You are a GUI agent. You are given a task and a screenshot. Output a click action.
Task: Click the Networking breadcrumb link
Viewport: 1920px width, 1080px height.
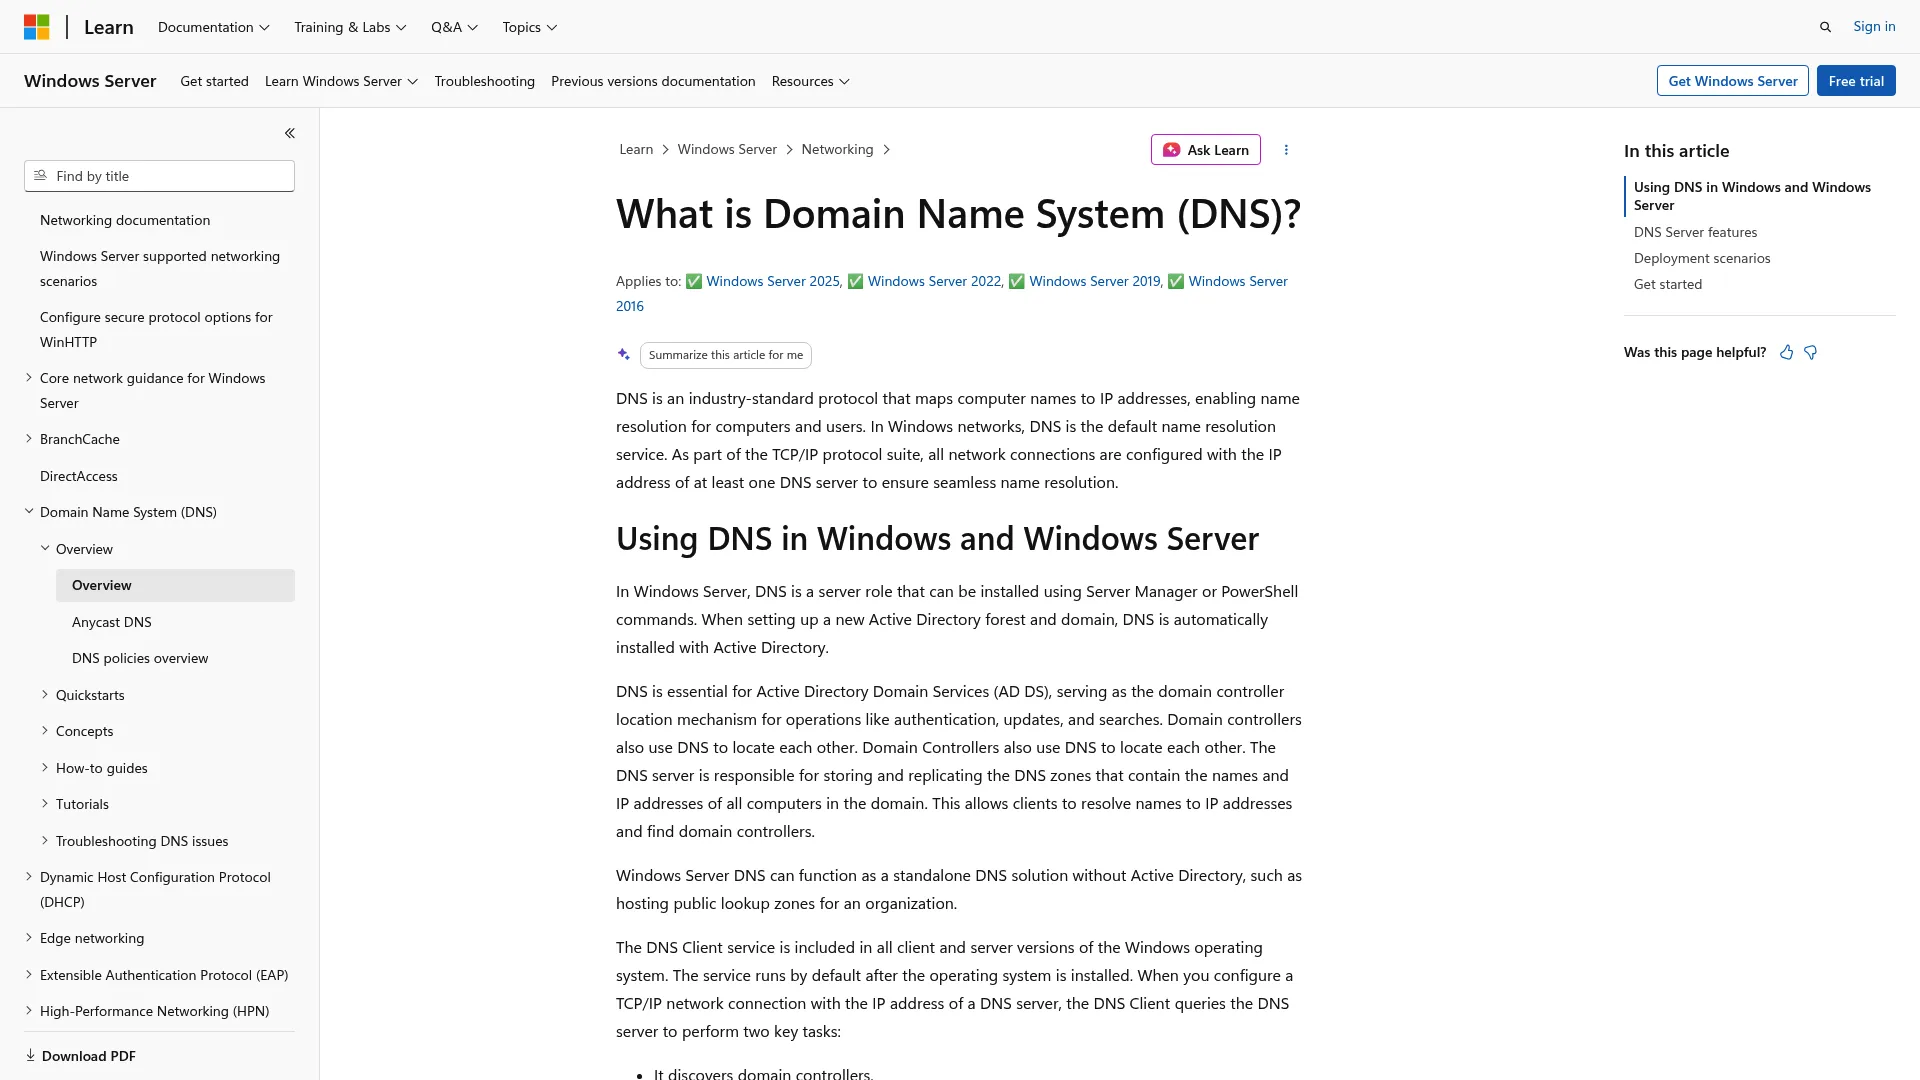(837, 149)
